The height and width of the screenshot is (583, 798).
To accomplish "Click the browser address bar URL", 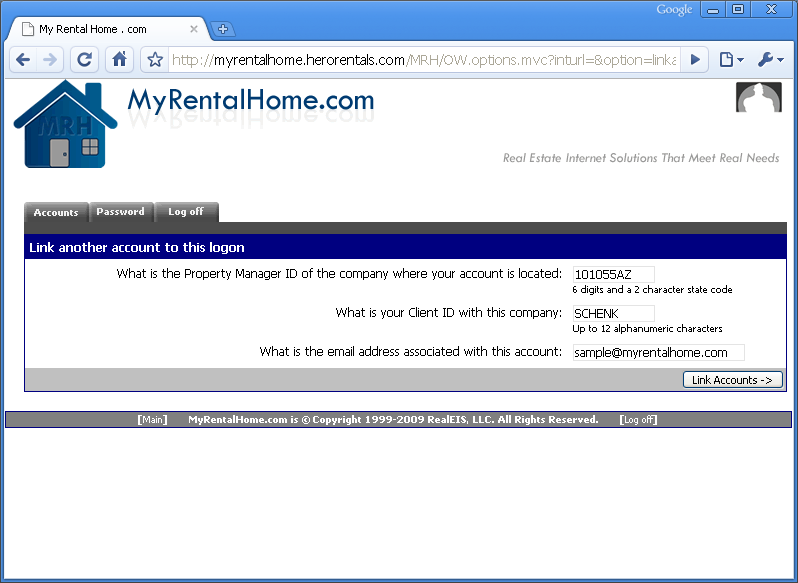I will 424,60.
